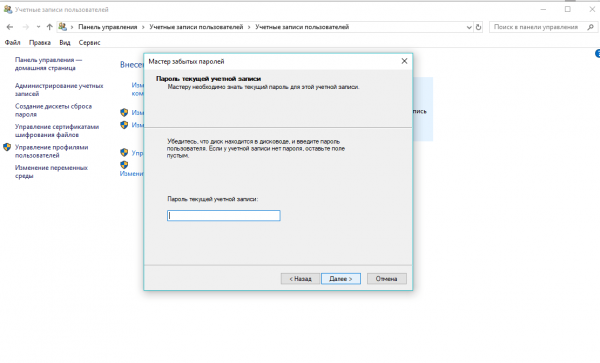Focus the current account password field
This screenshot has width=600, height=363.
(223, 216)
